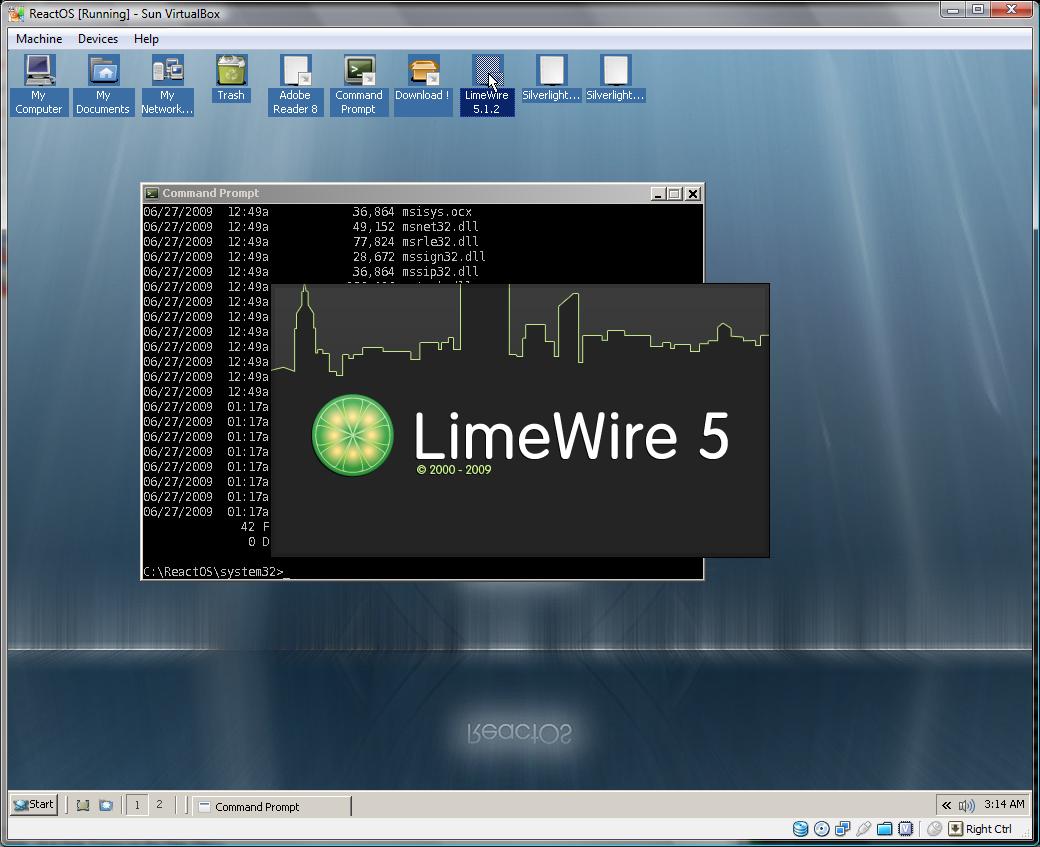Click the ReactOS Start button
This screenshot has height=847, width=1040.
34,805
